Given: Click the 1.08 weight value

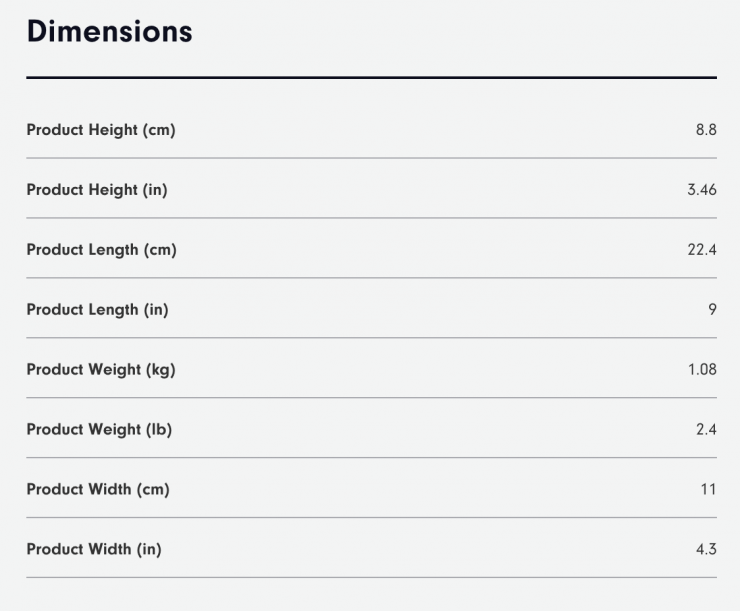Looking at the screenshot, I should click(x=702, y=370).
